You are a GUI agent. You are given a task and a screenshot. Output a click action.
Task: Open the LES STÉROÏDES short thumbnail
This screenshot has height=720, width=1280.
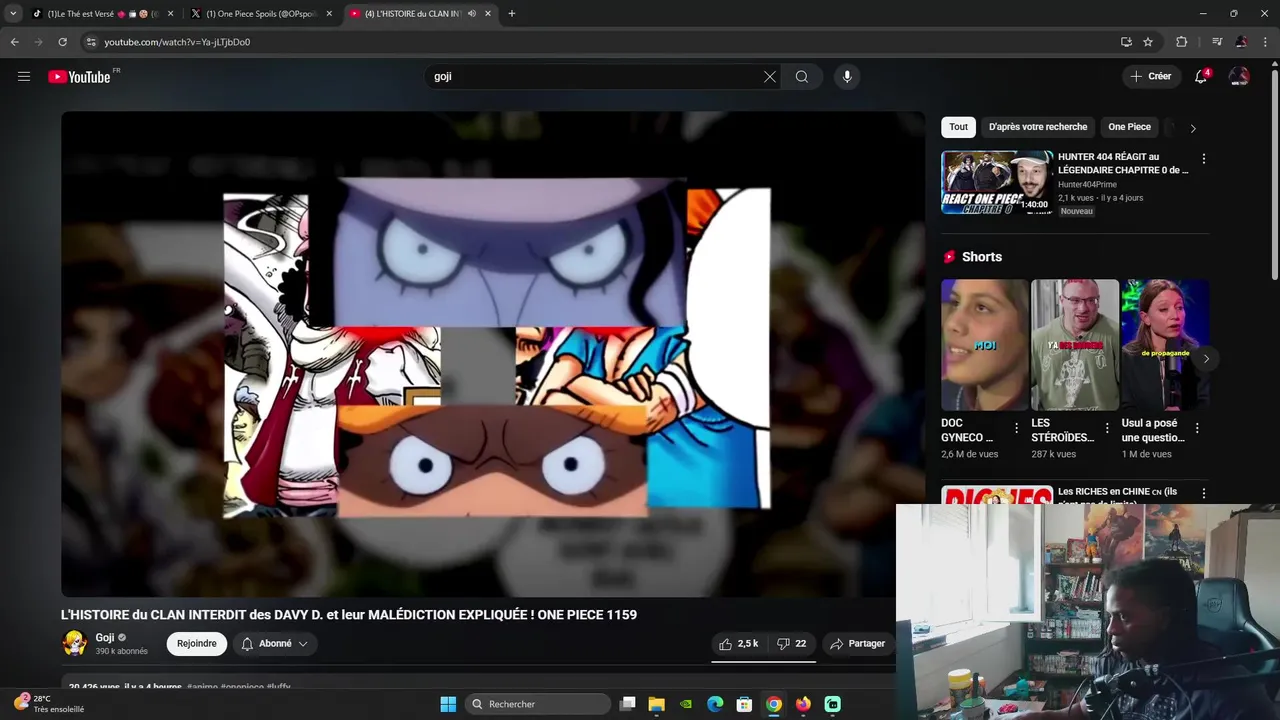(x=1075, y=345)
